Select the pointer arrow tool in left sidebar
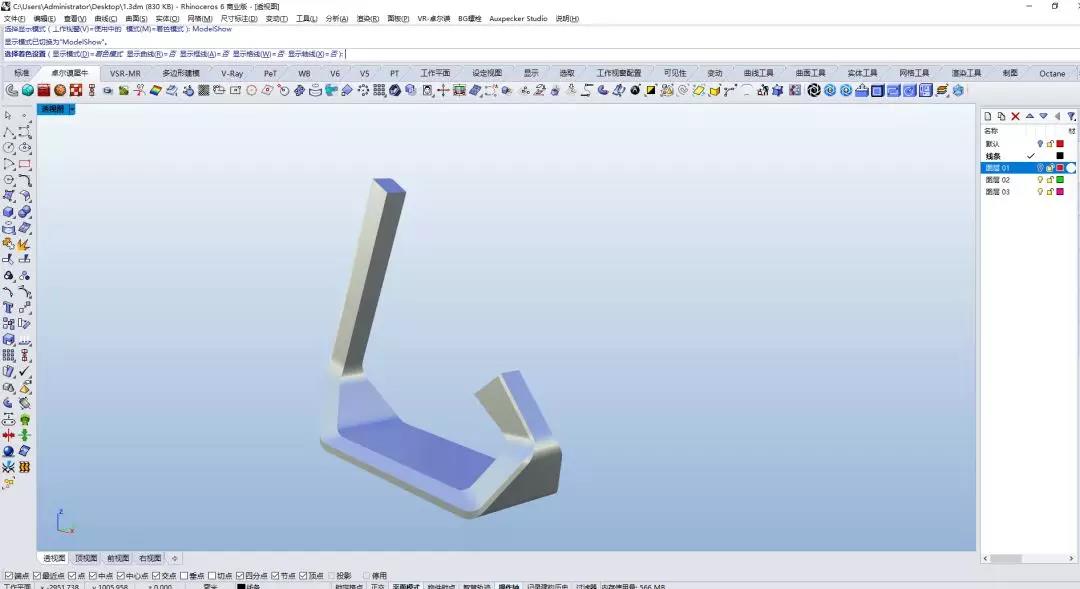The image size is (1080, 589). click(8, 116)
